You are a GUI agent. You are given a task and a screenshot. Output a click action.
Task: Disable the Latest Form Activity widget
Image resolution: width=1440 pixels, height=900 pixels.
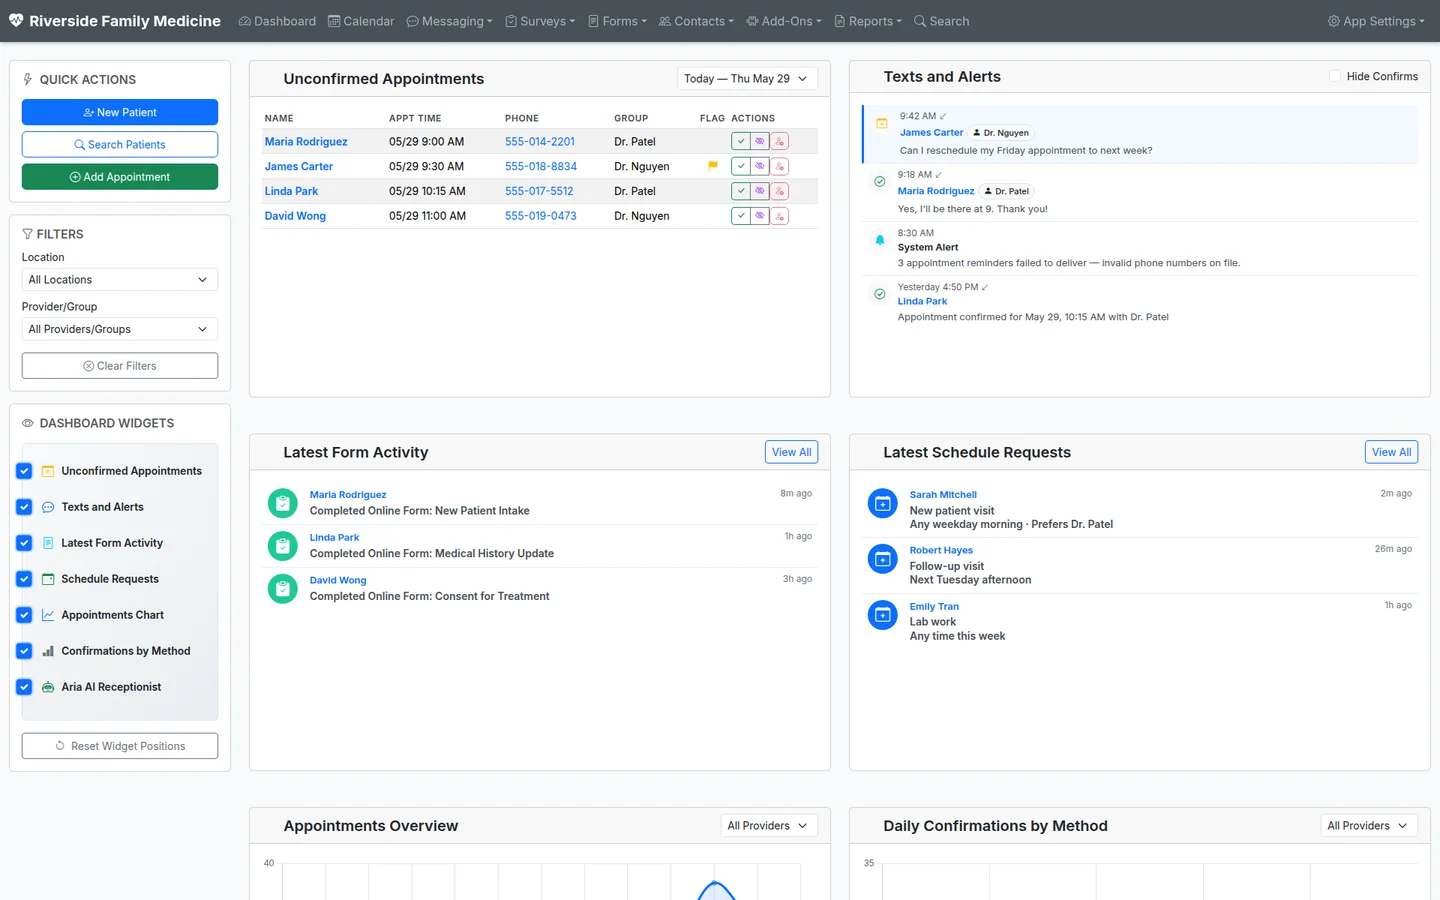click(x=24, y=543)
